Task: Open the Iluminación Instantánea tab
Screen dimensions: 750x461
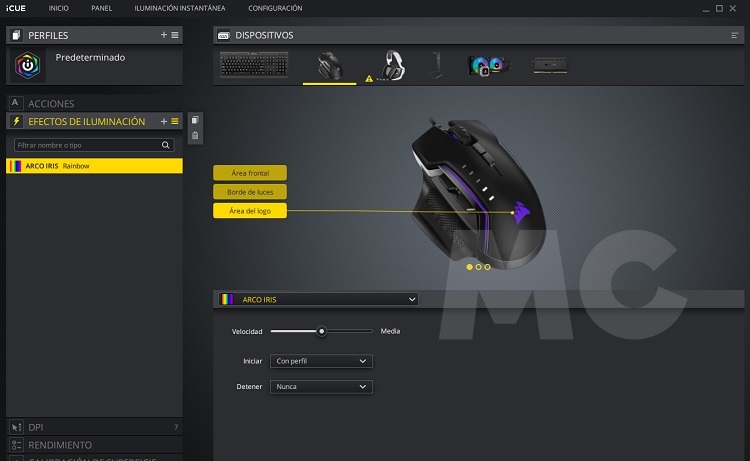Action: coord(180,8)
